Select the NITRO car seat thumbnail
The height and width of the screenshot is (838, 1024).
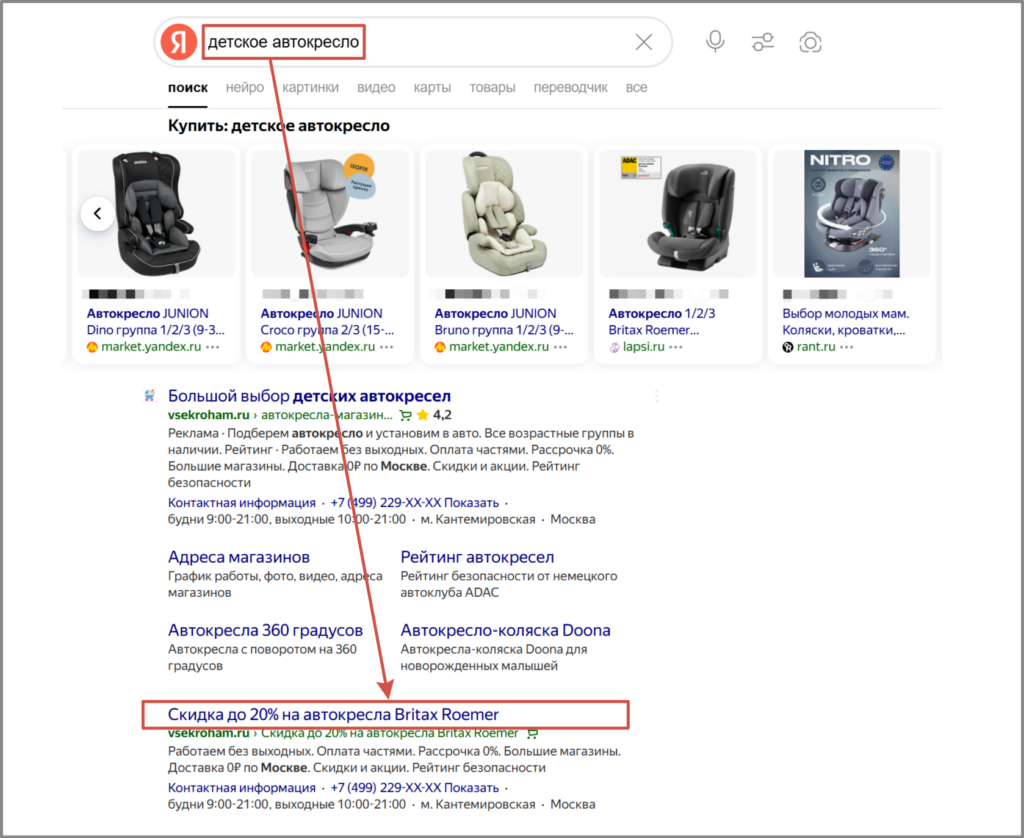click(851, 213)
